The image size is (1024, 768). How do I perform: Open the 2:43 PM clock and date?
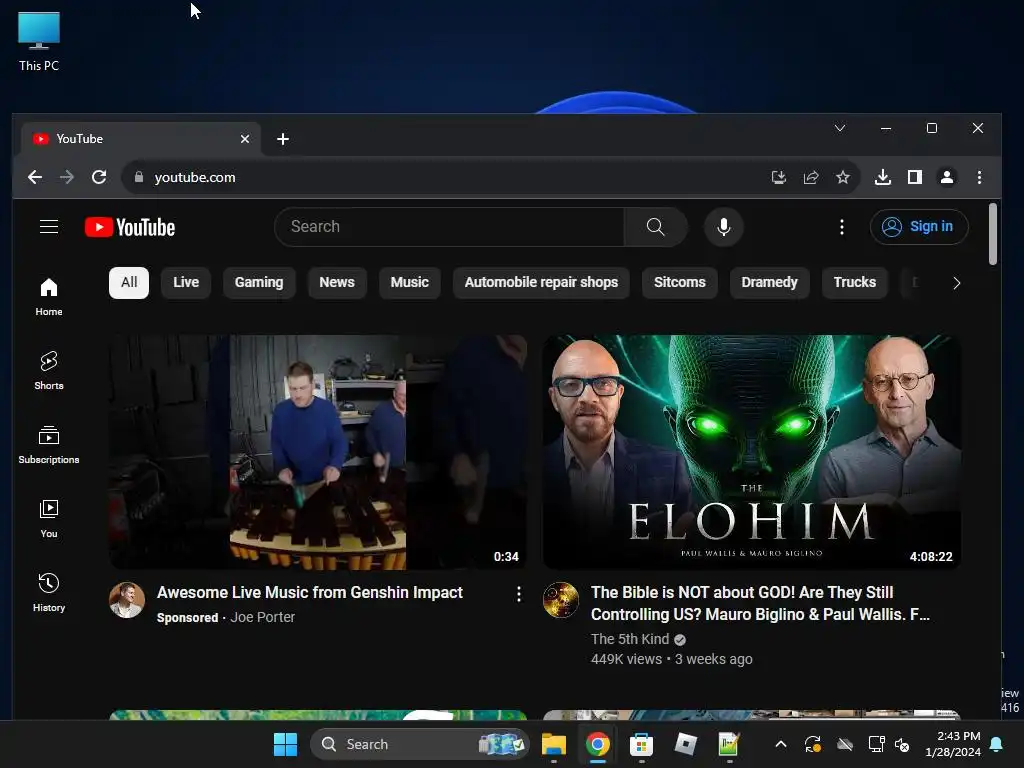(x=953, y=744)
